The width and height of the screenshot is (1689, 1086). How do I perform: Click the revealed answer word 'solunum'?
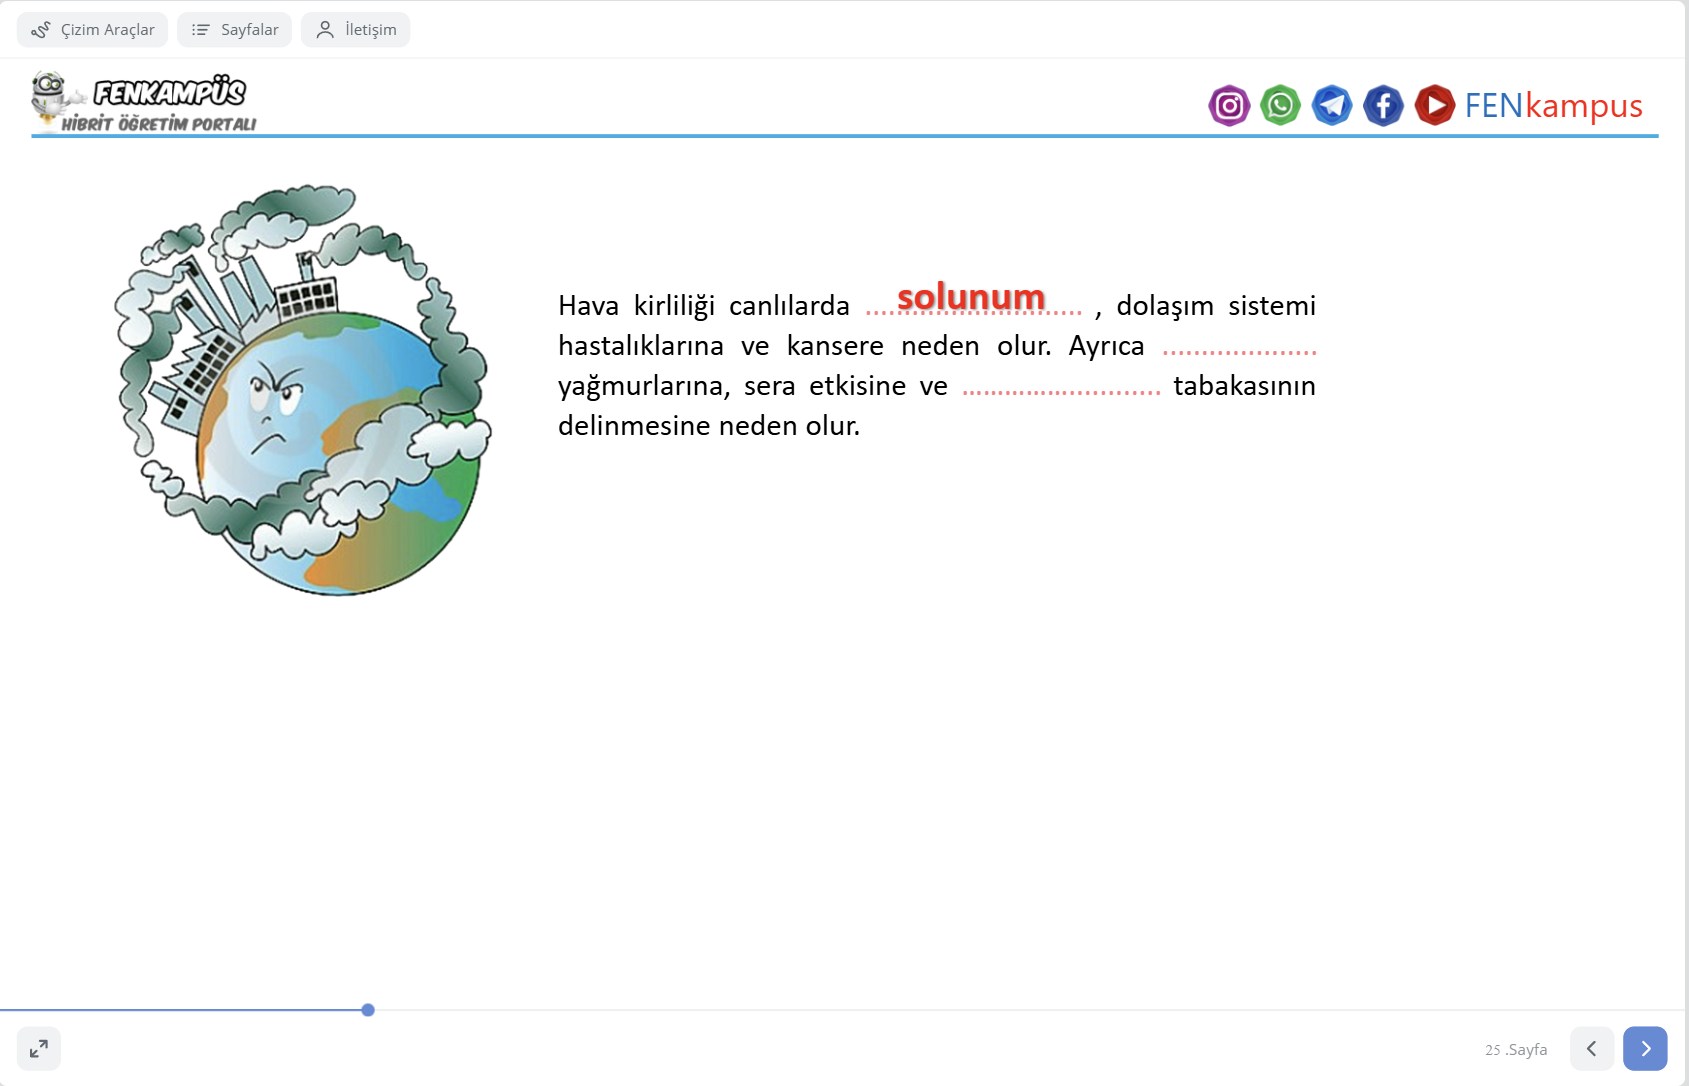tap(971, 298)
